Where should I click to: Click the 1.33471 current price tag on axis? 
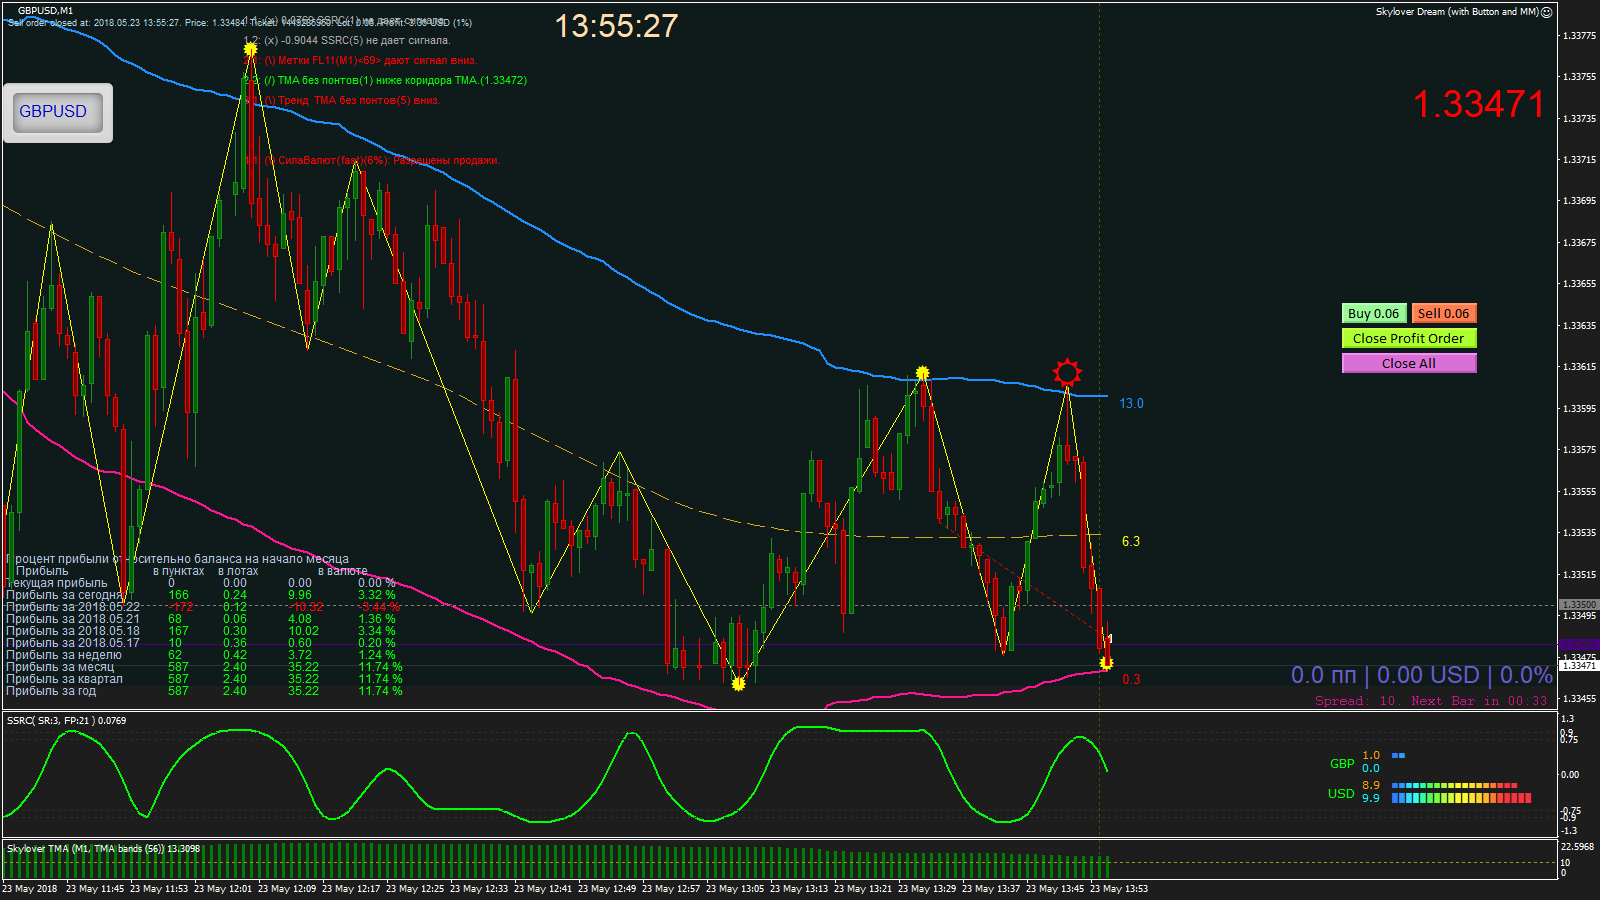point(1579,665)
